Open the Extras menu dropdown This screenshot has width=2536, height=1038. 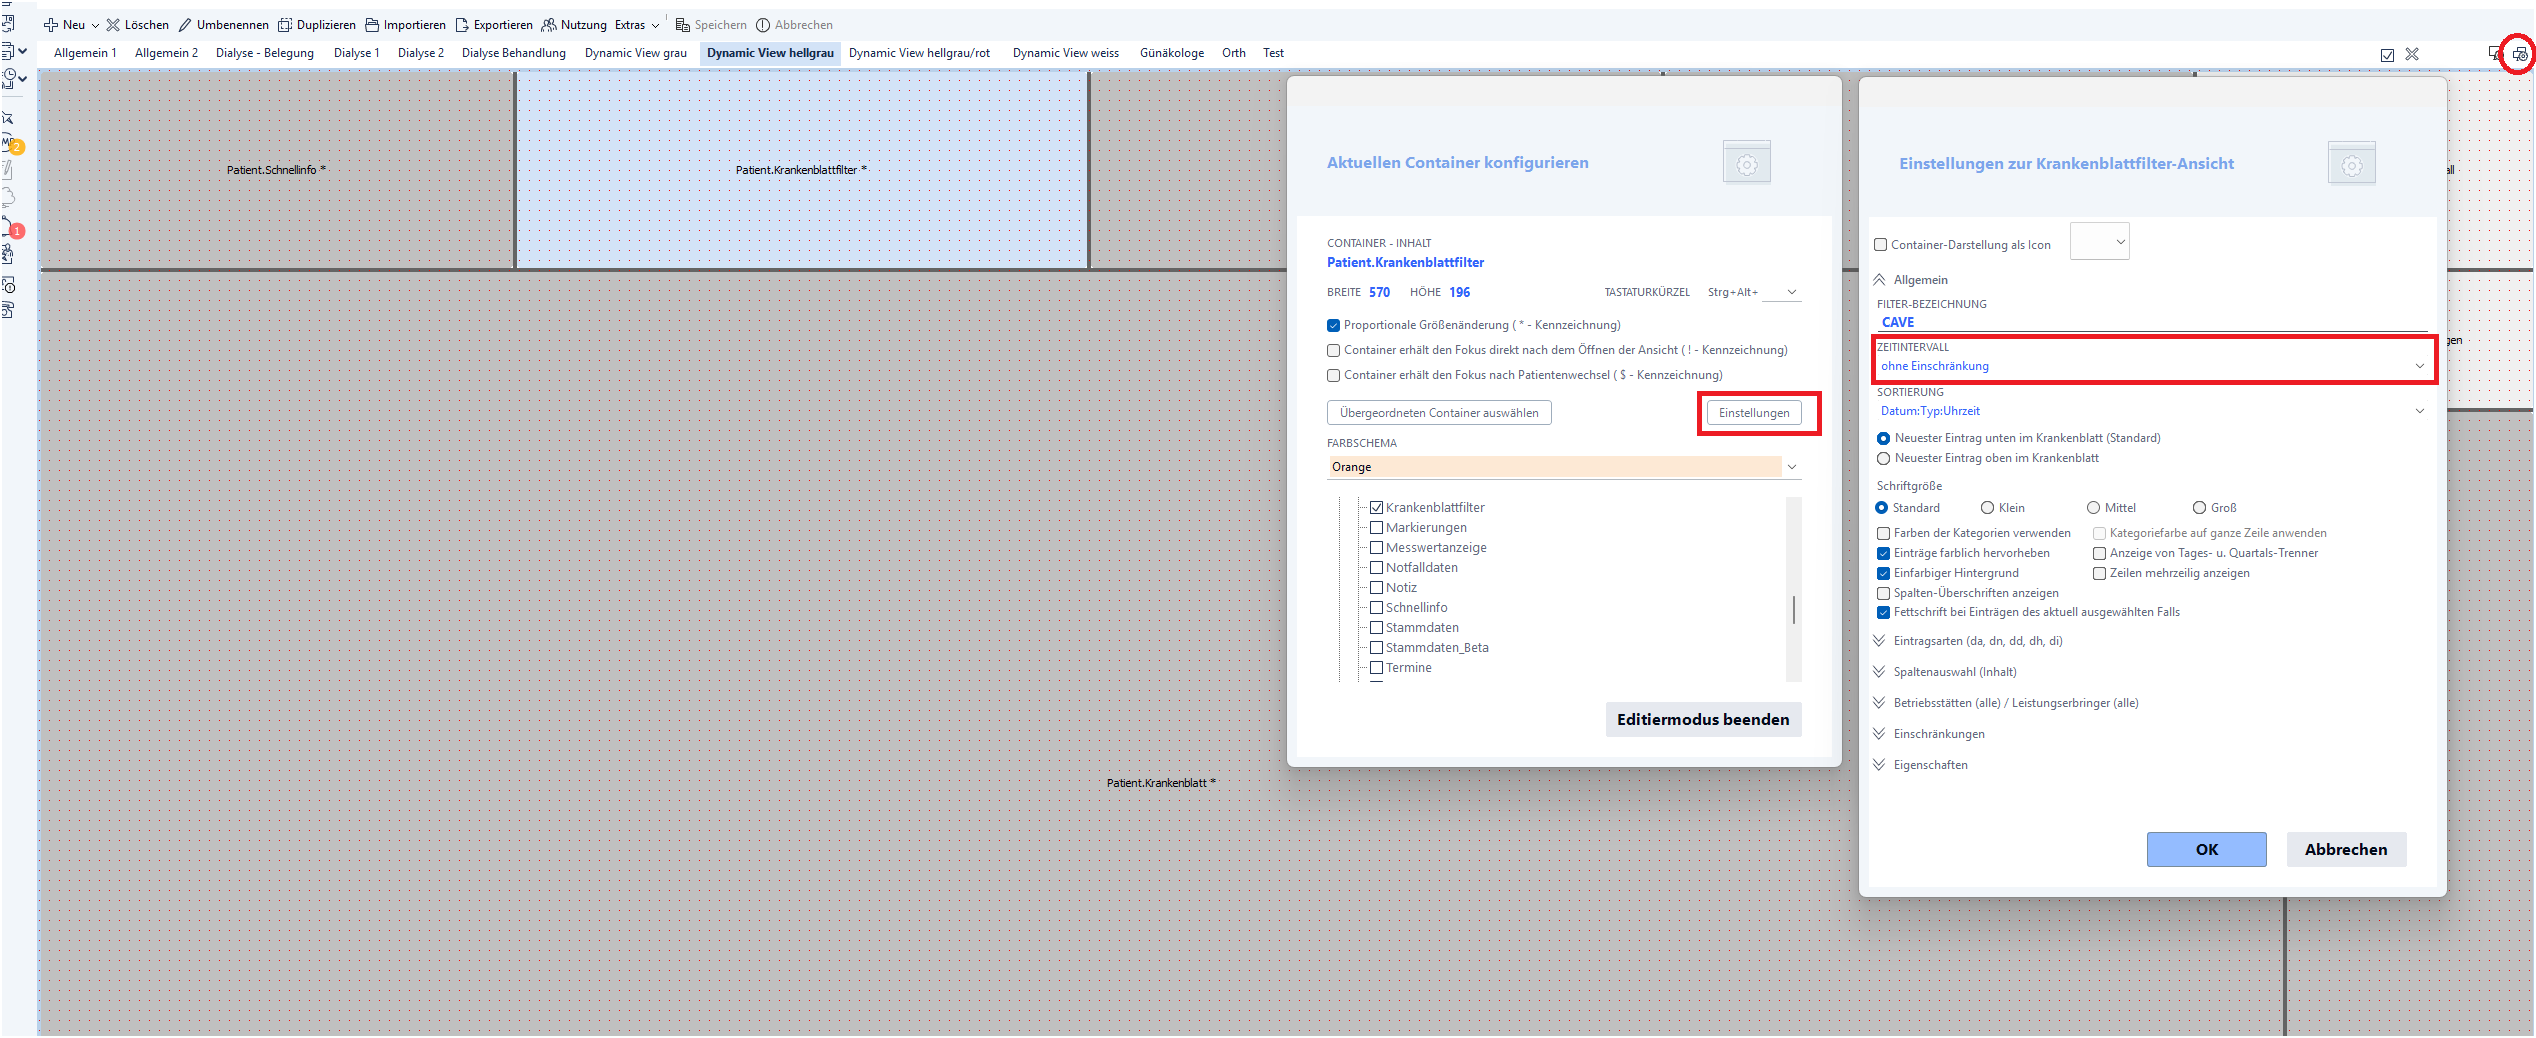pos(637,25)
